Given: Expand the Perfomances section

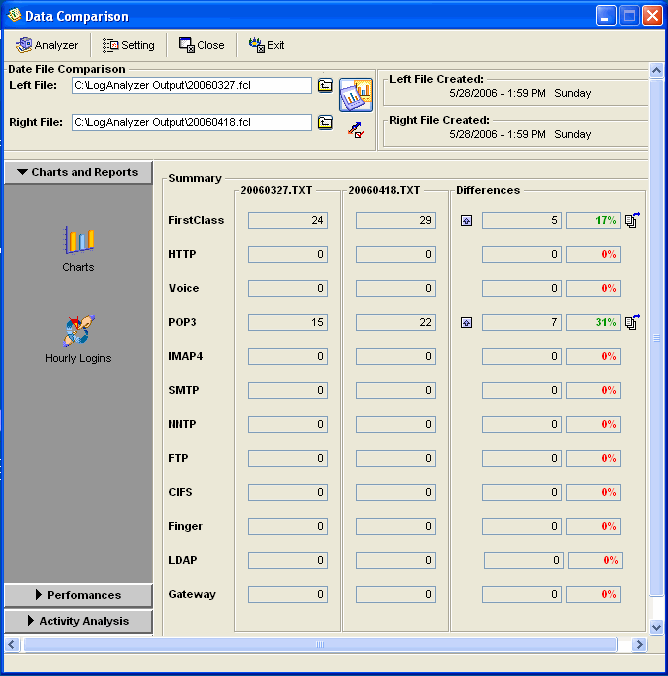Looking at the screenshot, I should pos(78,595).
